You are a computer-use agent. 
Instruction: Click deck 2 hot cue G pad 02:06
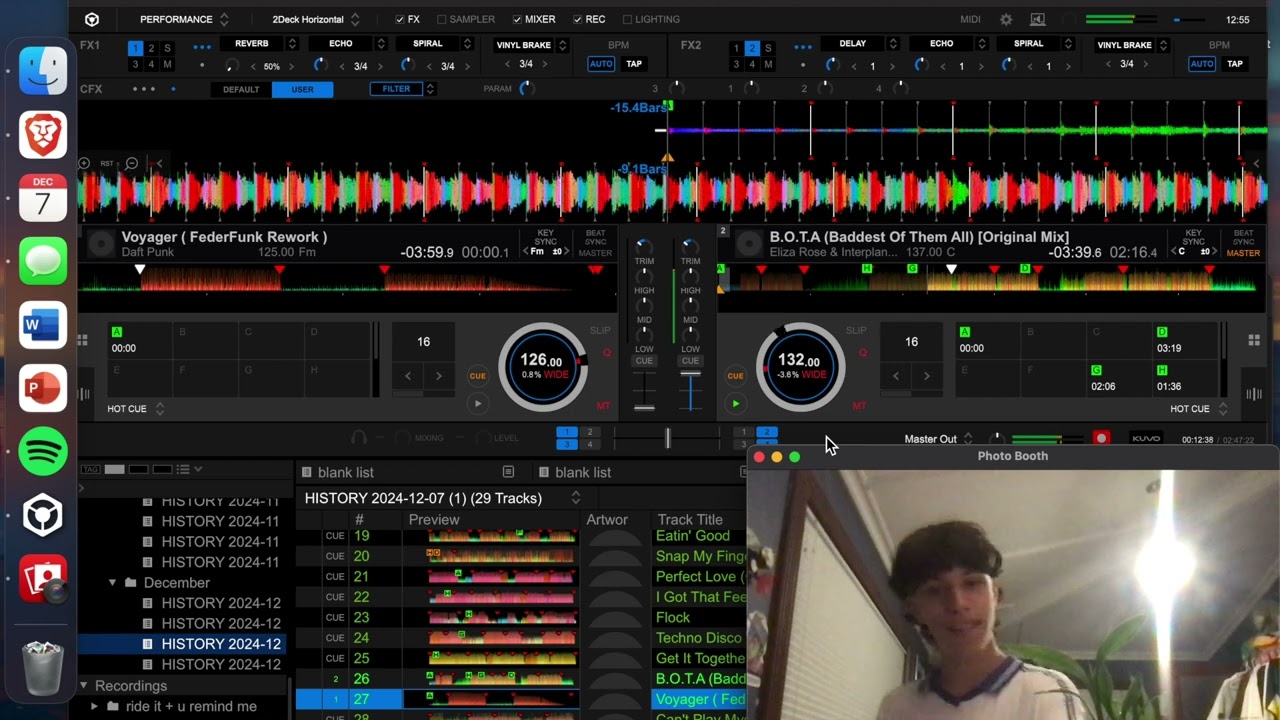(1119, 379)
